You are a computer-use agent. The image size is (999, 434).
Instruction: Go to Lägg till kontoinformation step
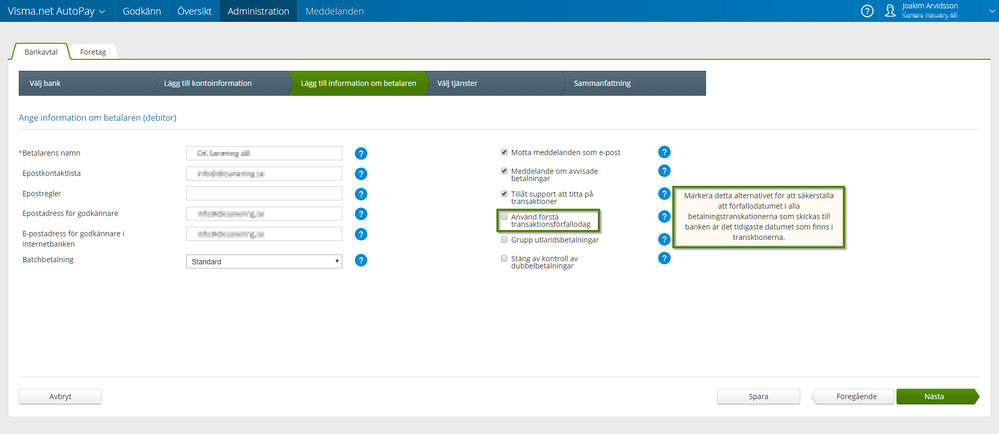coord(222,83)
